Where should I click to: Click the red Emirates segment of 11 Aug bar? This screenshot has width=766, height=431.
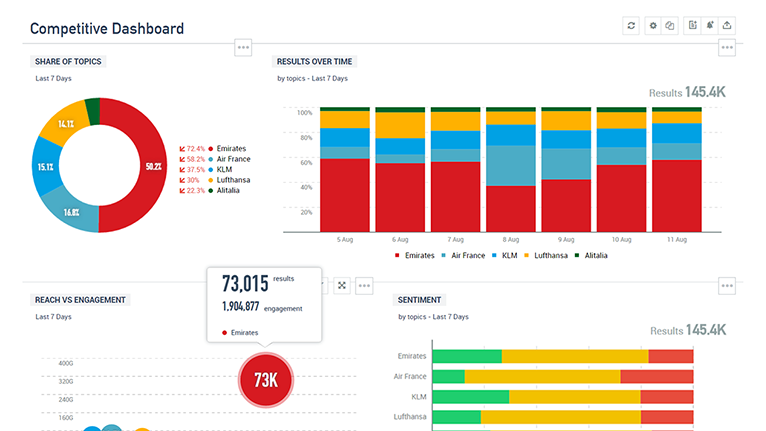(677, 195)
